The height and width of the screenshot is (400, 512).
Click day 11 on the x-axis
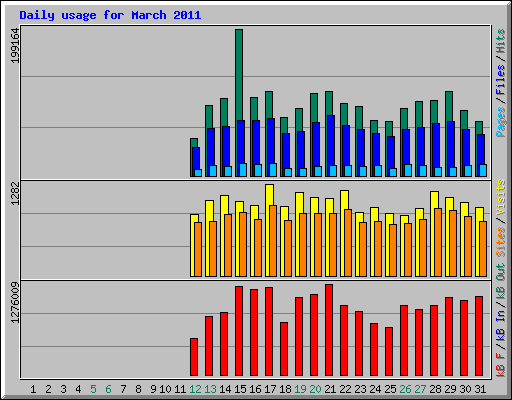tap(180, 389)
